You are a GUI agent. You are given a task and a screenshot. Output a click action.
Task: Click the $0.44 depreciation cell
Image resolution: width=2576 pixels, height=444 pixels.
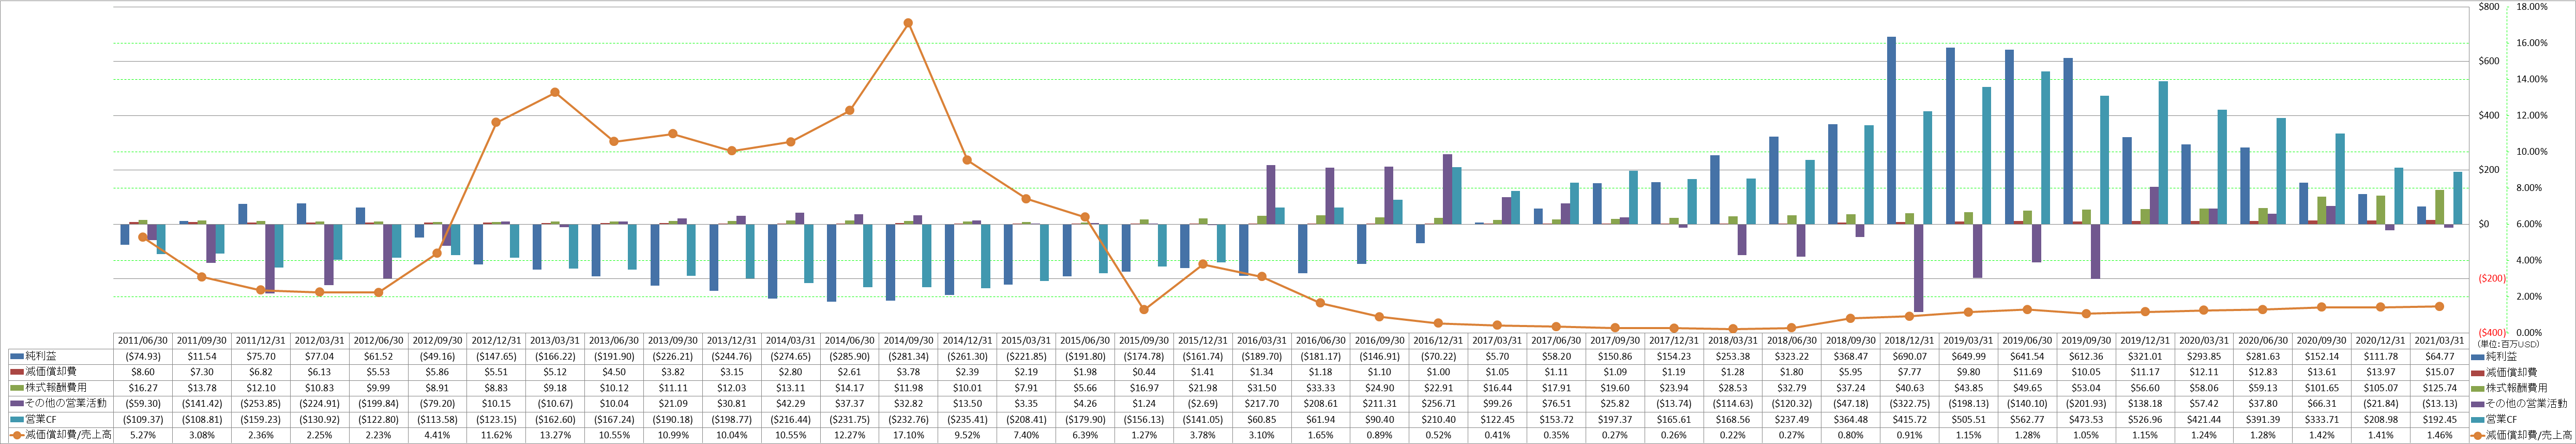1143,372
